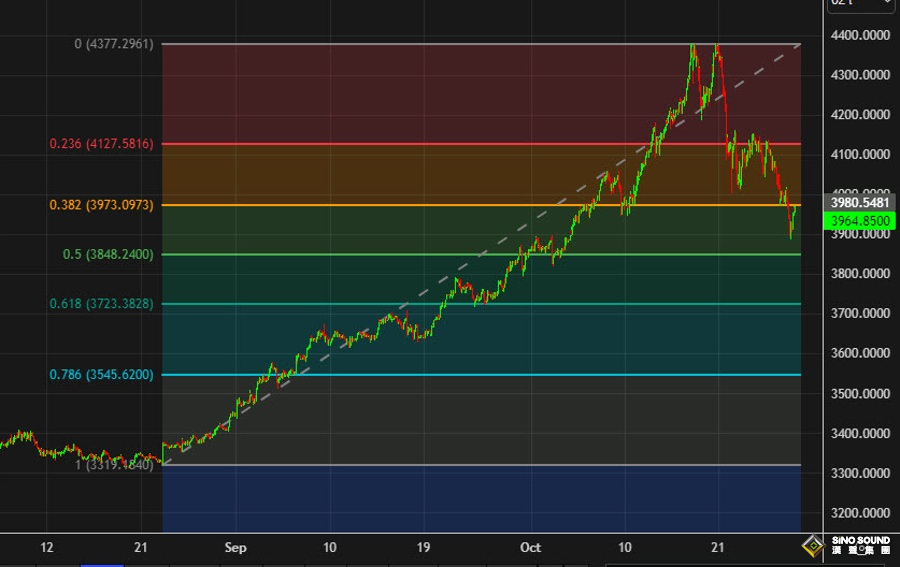
Task: Click the Oct label on time axis
Action: [530, 547]
